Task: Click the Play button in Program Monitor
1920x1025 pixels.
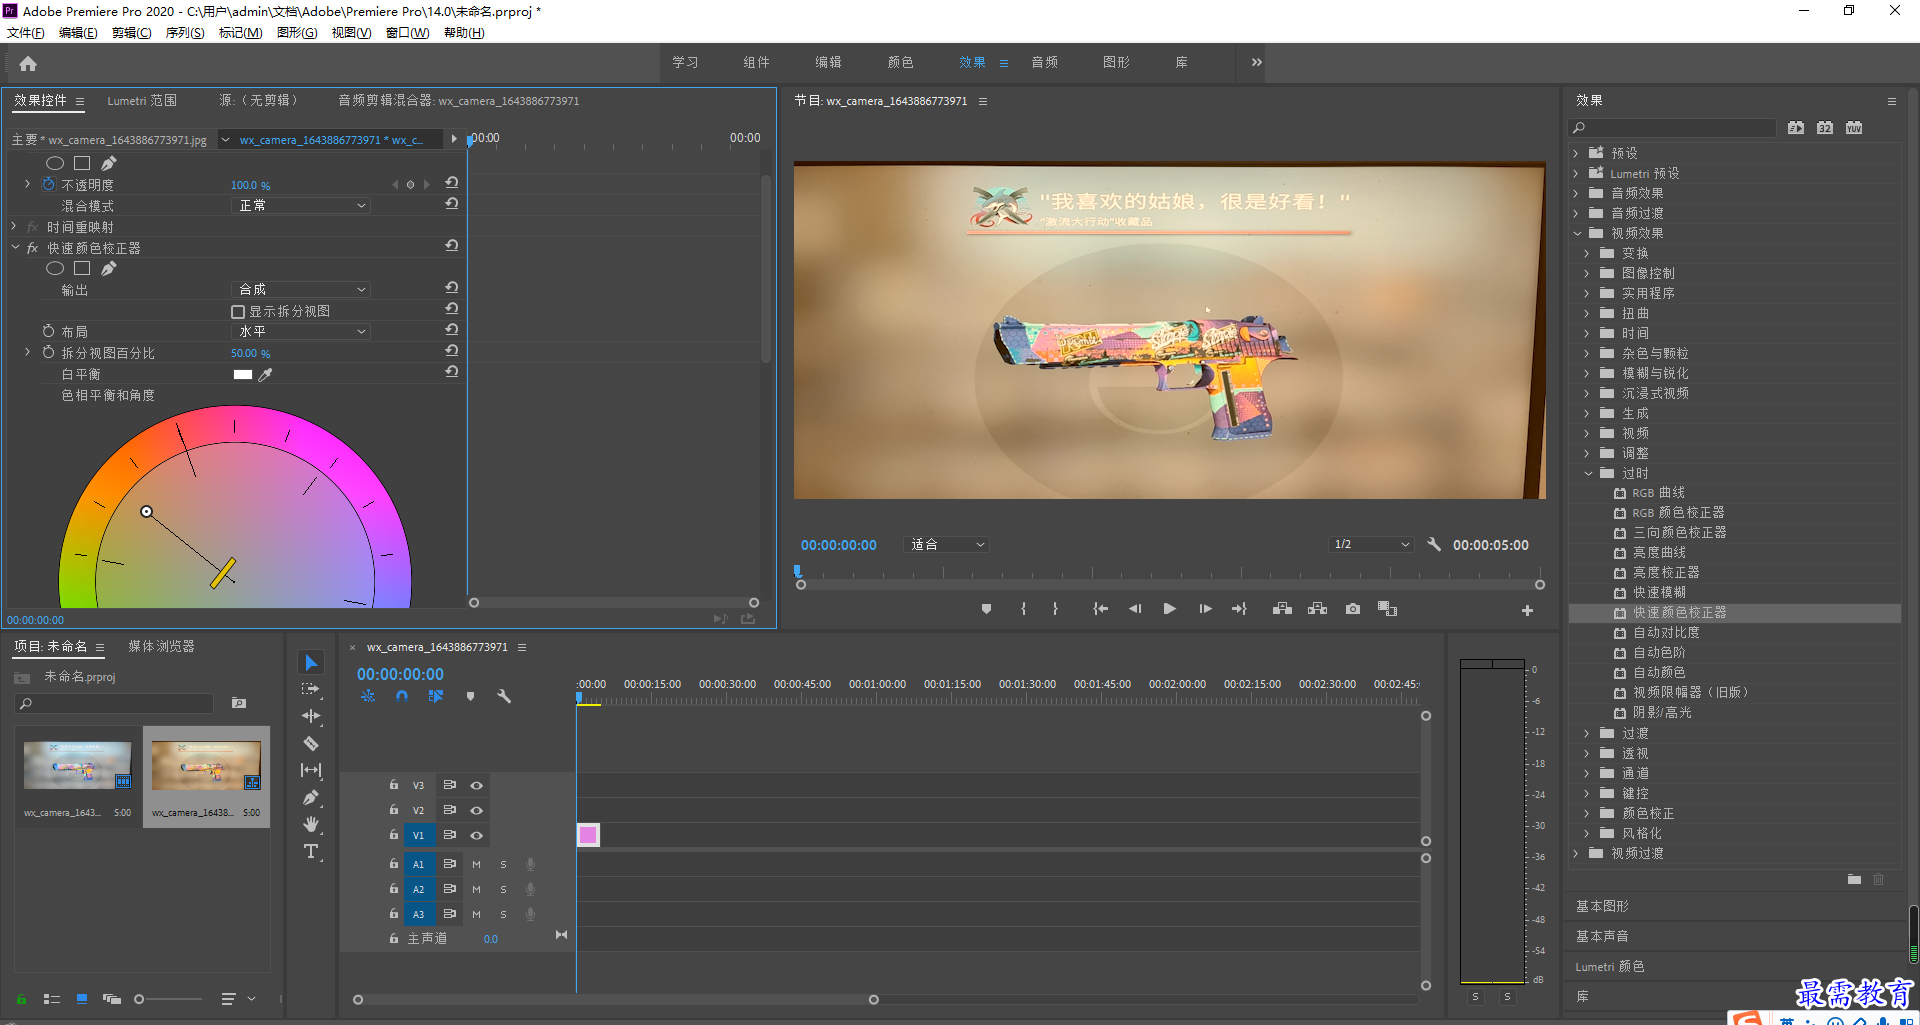Action: tap(1169, 608)
